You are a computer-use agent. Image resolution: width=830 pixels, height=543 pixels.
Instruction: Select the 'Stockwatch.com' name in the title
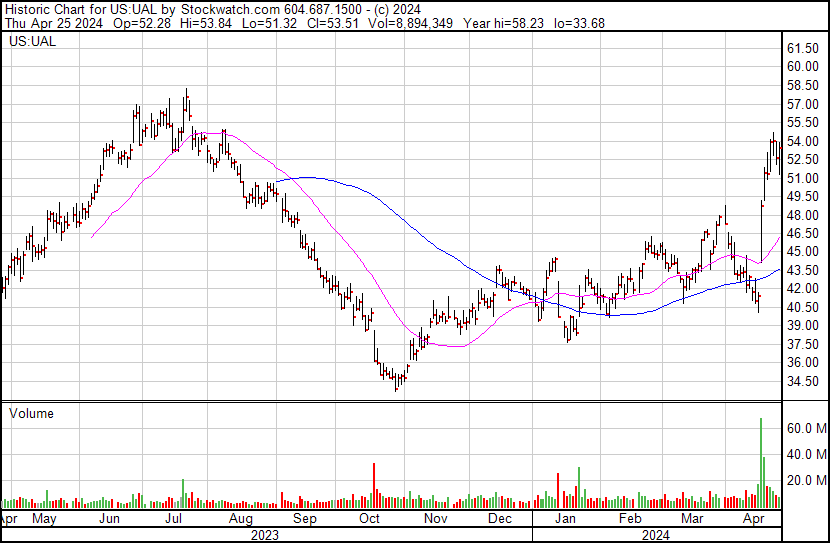tap(230, 10)
